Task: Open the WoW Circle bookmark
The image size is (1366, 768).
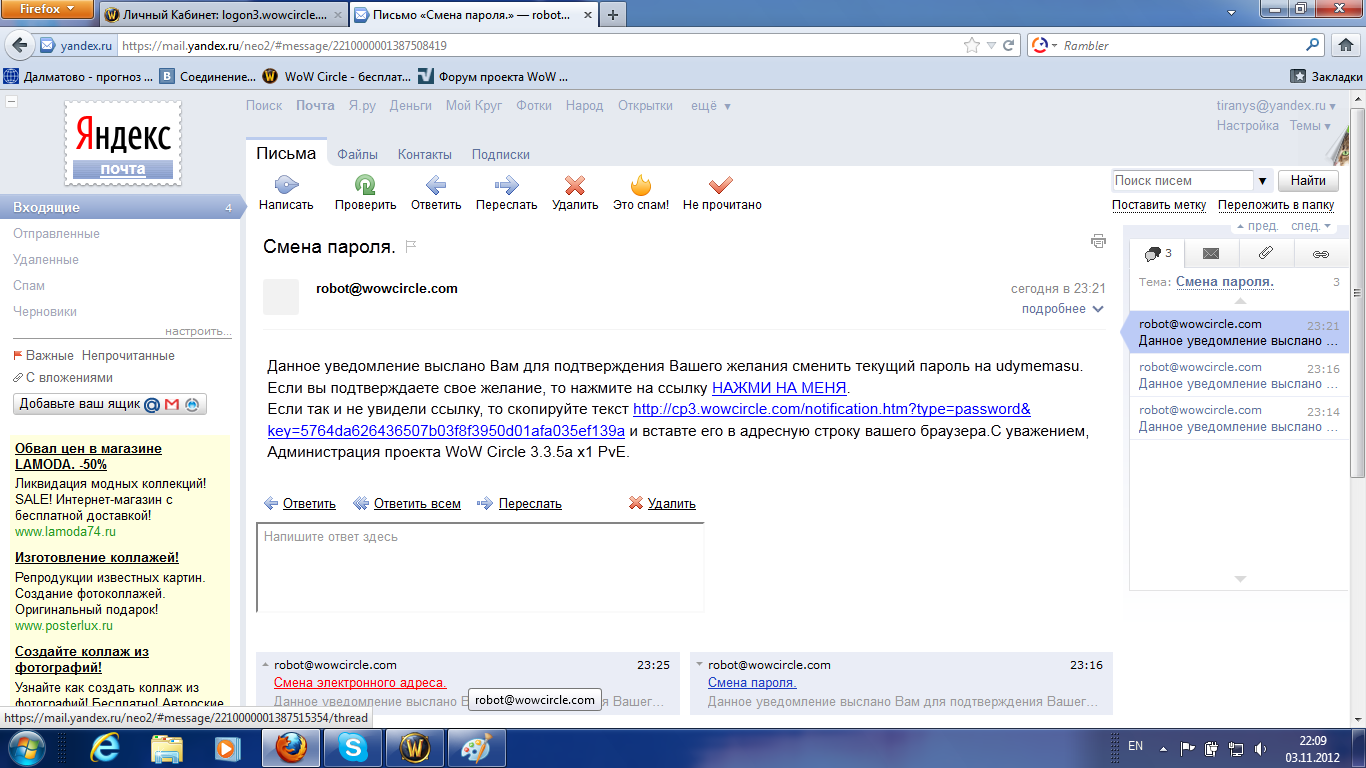Action: coord(336,76)
